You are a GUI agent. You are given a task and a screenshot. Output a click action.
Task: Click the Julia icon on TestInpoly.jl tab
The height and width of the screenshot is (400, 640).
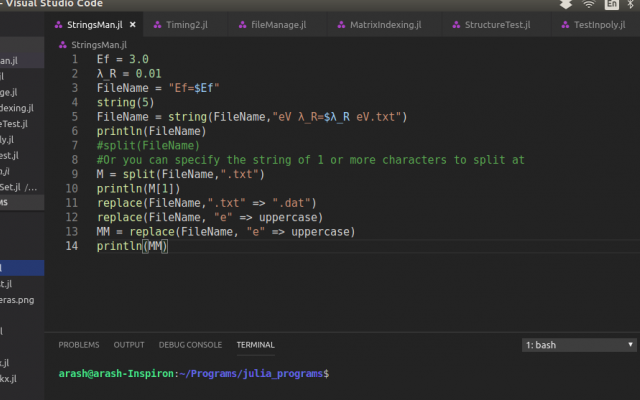tap(565, 25)
